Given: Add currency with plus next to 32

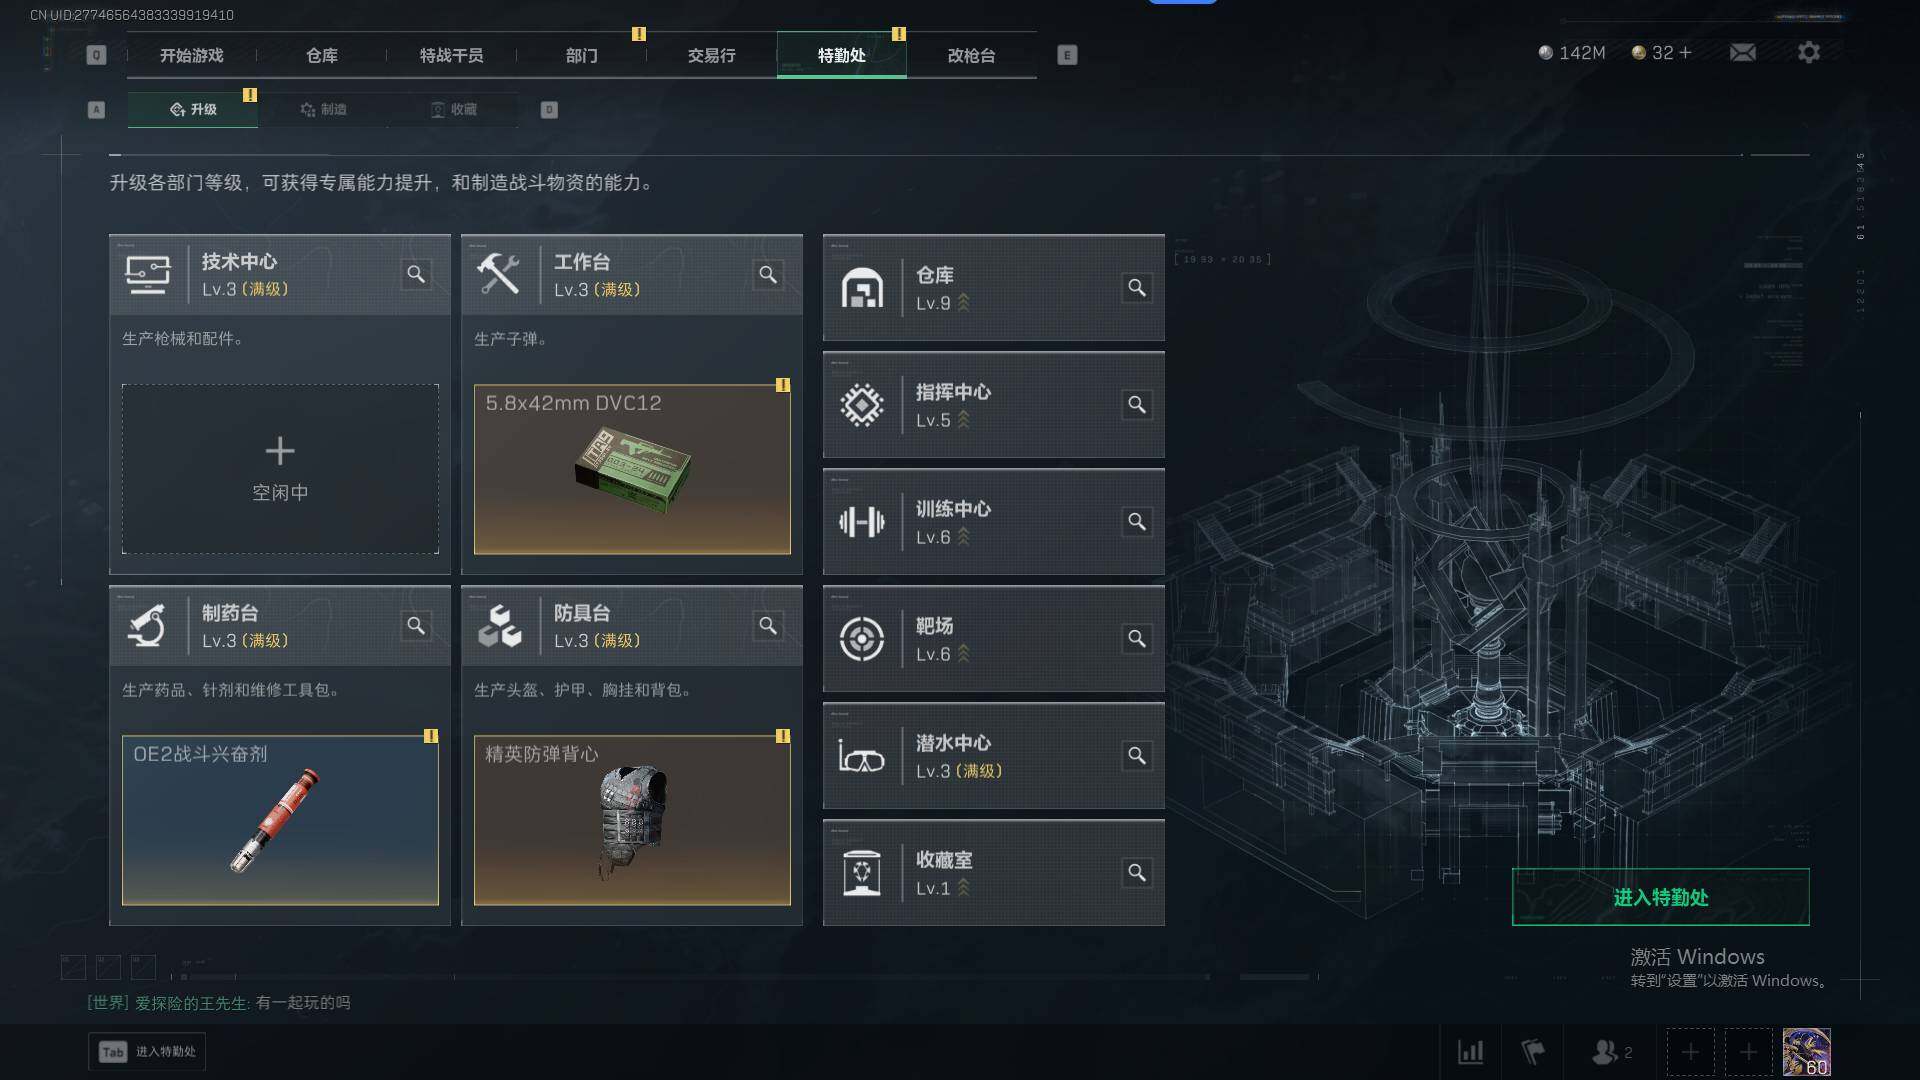Looking at the screenshot, I should tap(1686, 52).
